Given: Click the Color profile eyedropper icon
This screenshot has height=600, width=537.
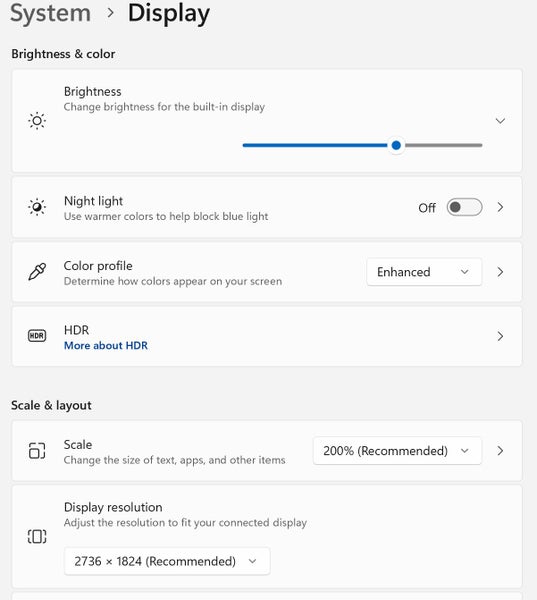Looking at the screenshot, I should click(37, 272).
